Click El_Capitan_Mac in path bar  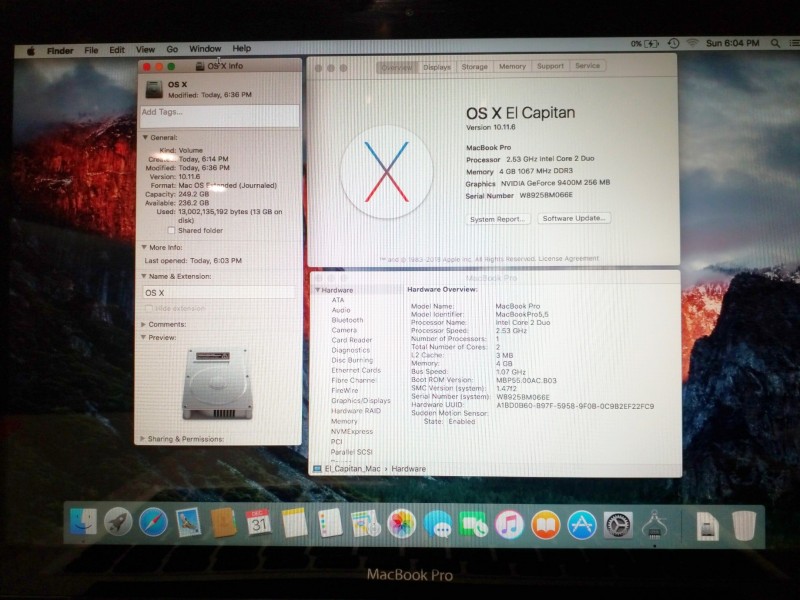(x=347, y=469)
